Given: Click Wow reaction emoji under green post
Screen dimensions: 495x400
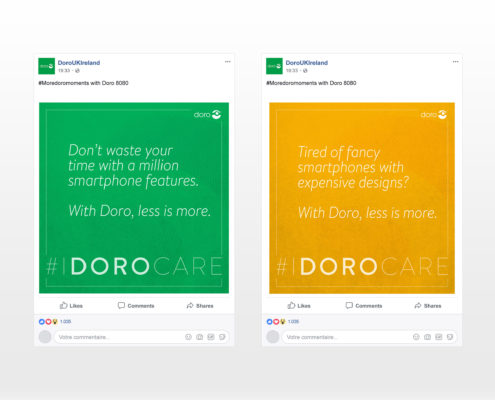Looking at the screenshot, I should (55, 322).
